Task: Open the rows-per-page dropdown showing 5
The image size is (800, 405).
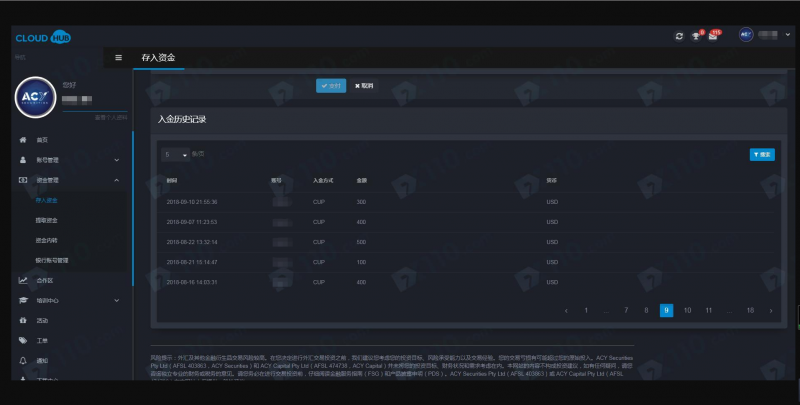Action: 176,155
